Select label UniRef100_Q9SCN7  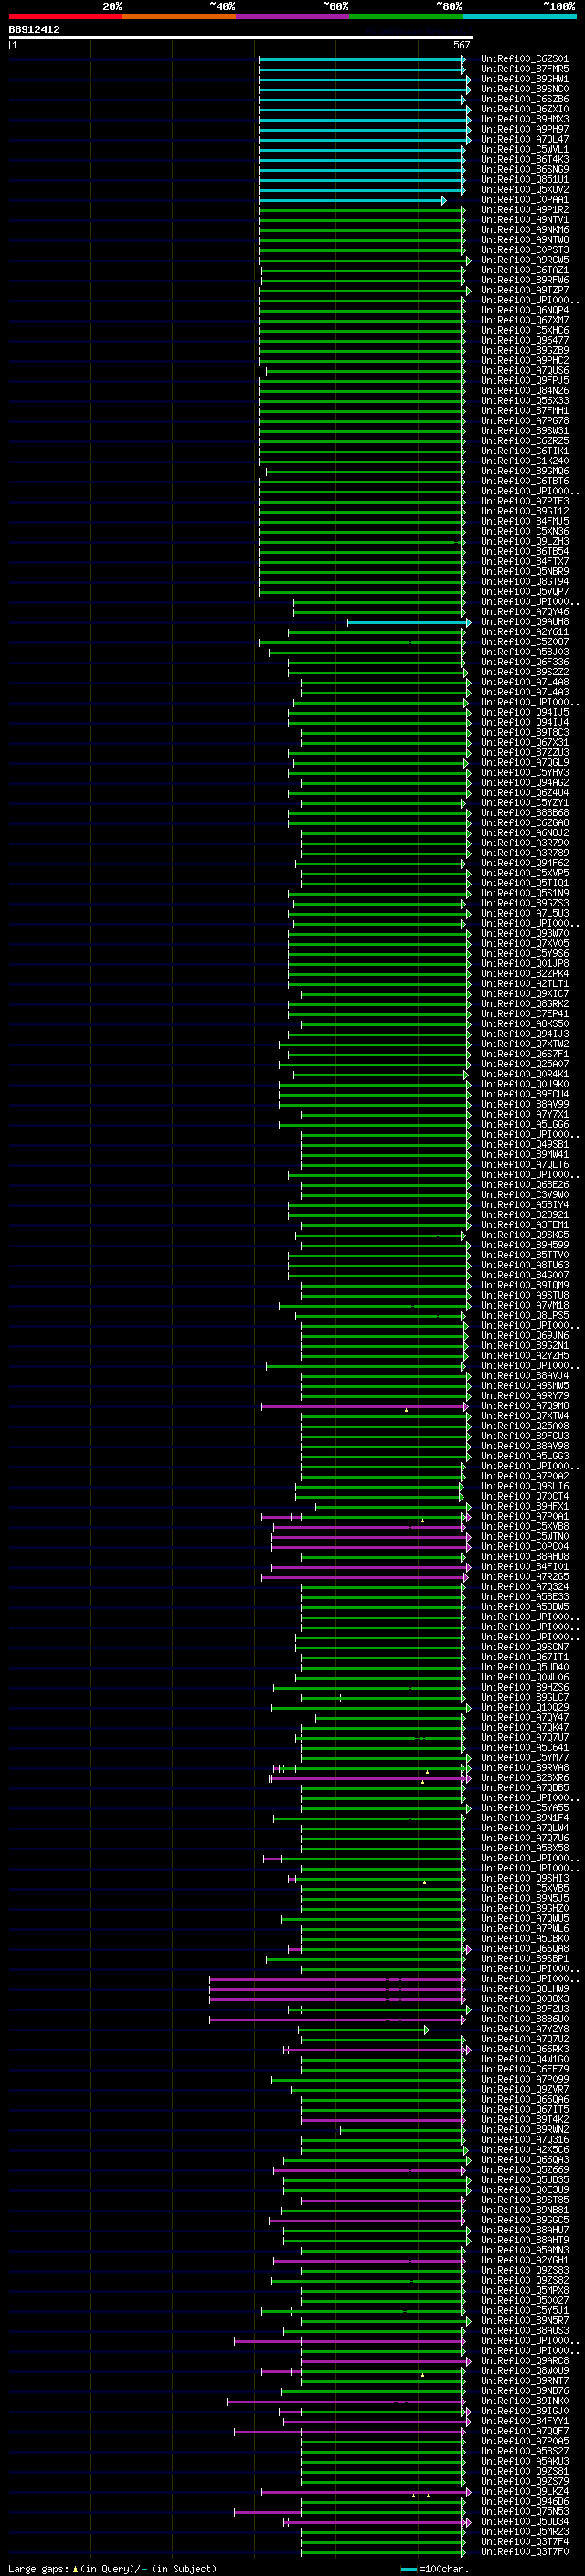point(524,1647)
